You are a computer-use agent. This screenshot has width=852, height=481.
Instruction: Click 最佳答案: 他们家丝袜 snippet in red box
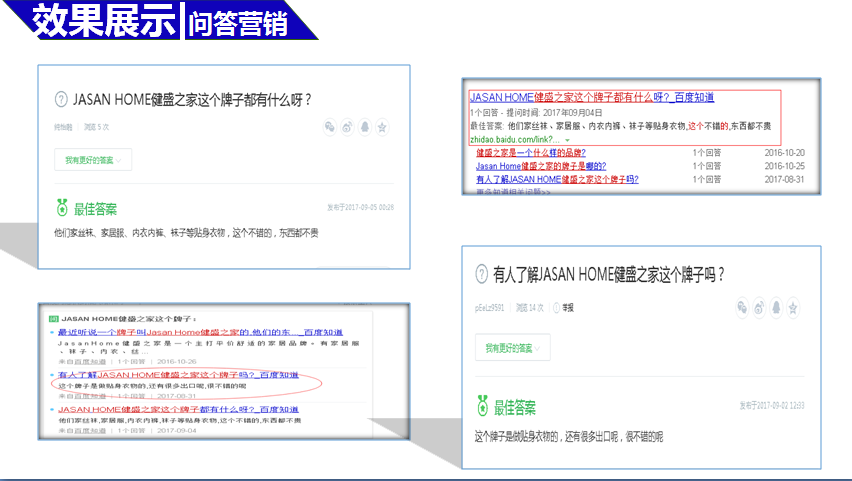pyautogui.click(x=621, y=126)
